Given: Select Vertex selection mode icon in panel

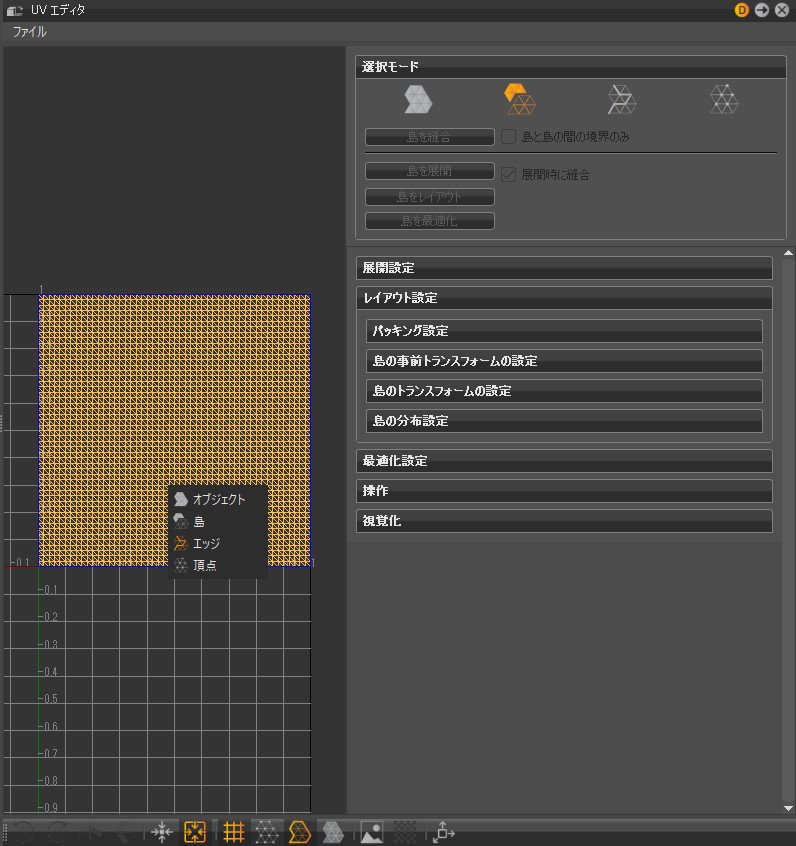Looking at the screenshot, I should [724, 99].
